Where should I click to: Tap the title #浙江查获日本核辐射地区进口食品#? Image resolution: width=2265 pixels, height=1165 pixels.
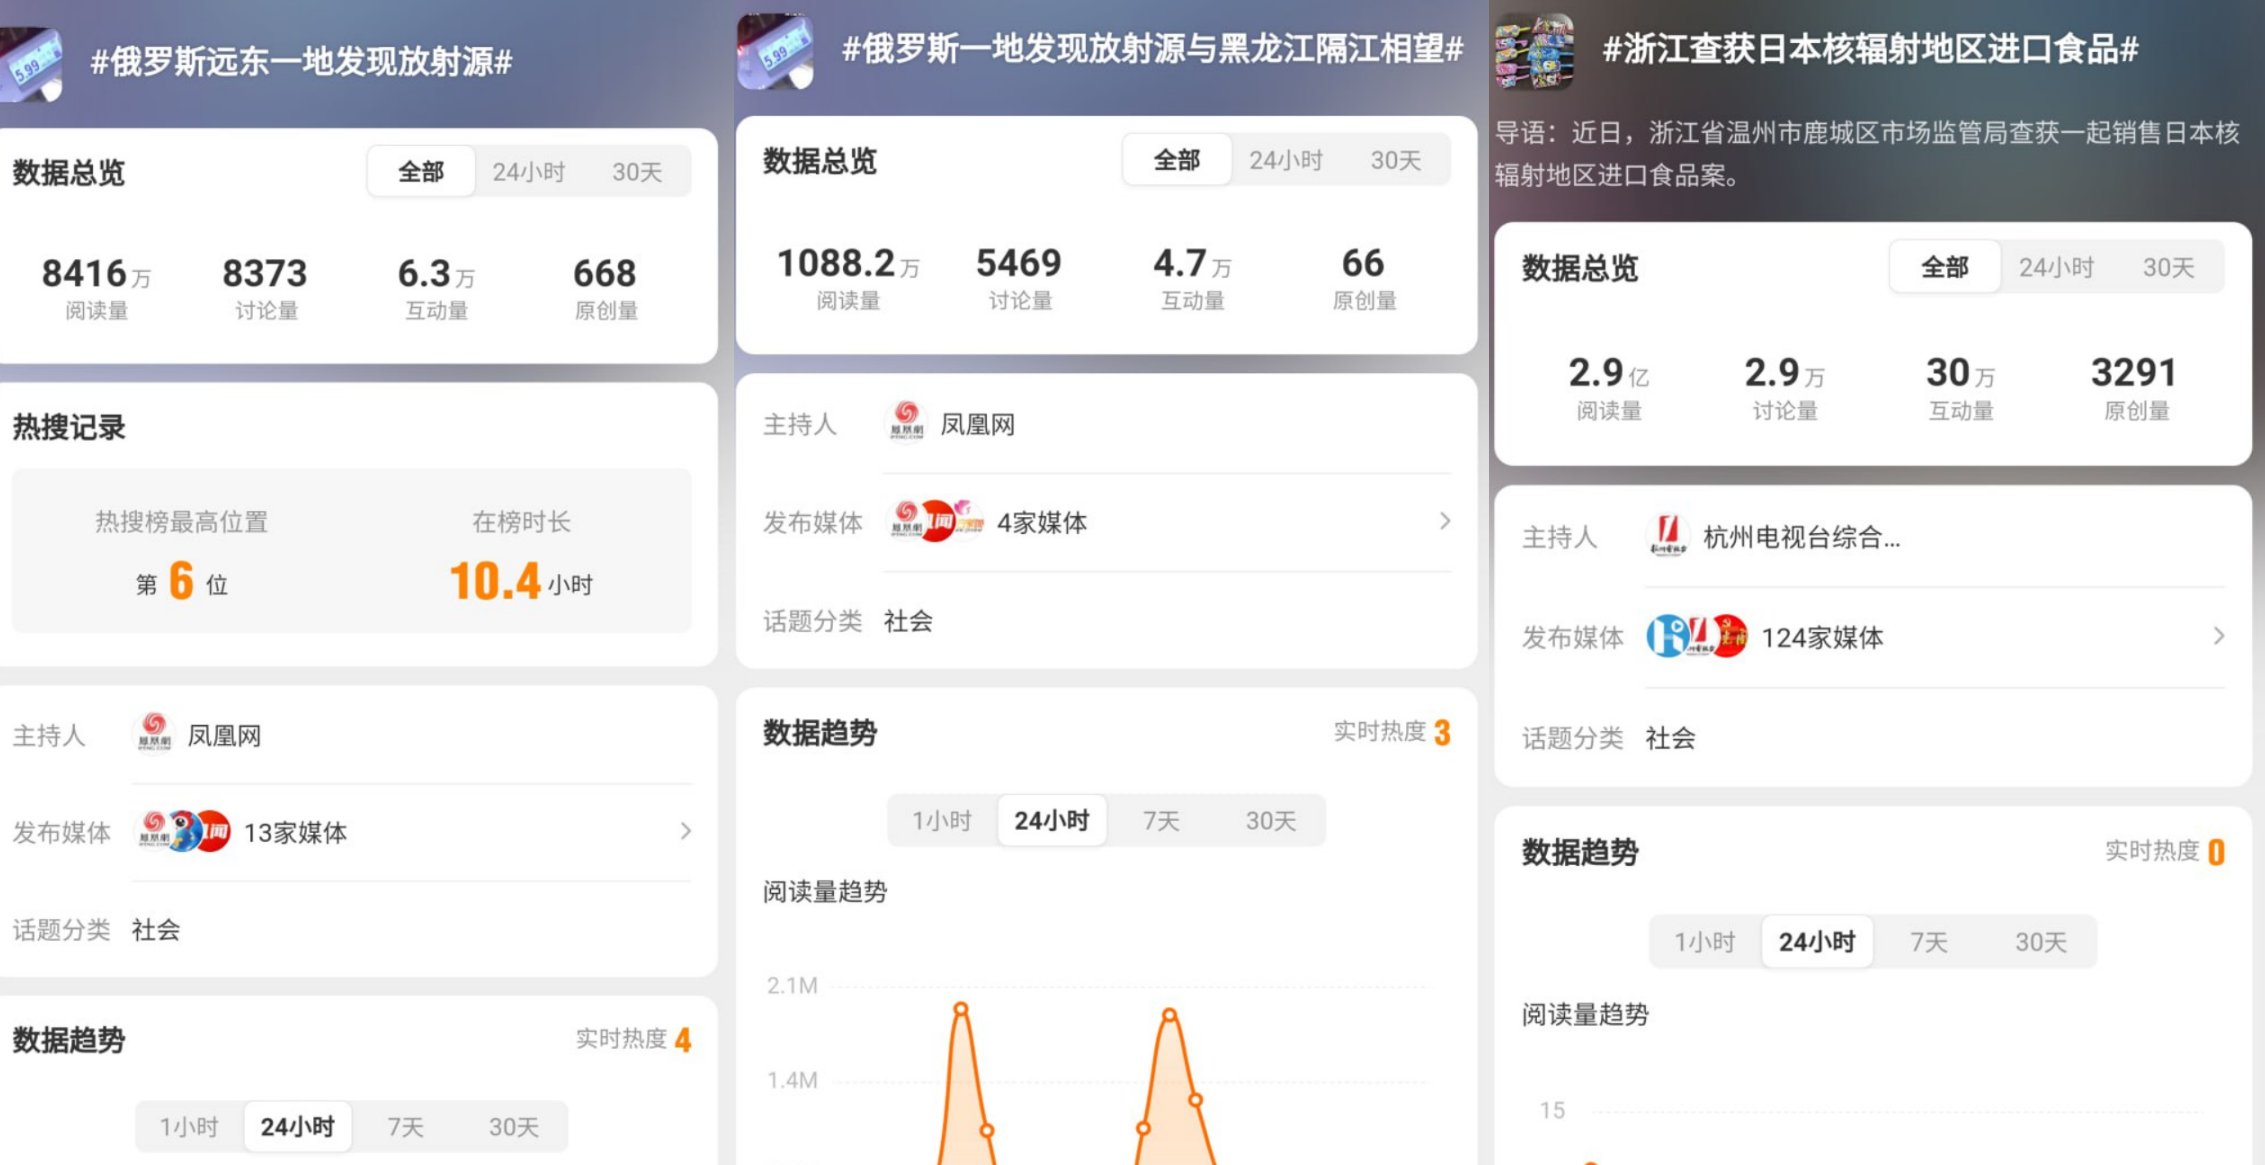[x=1870, y=49]
